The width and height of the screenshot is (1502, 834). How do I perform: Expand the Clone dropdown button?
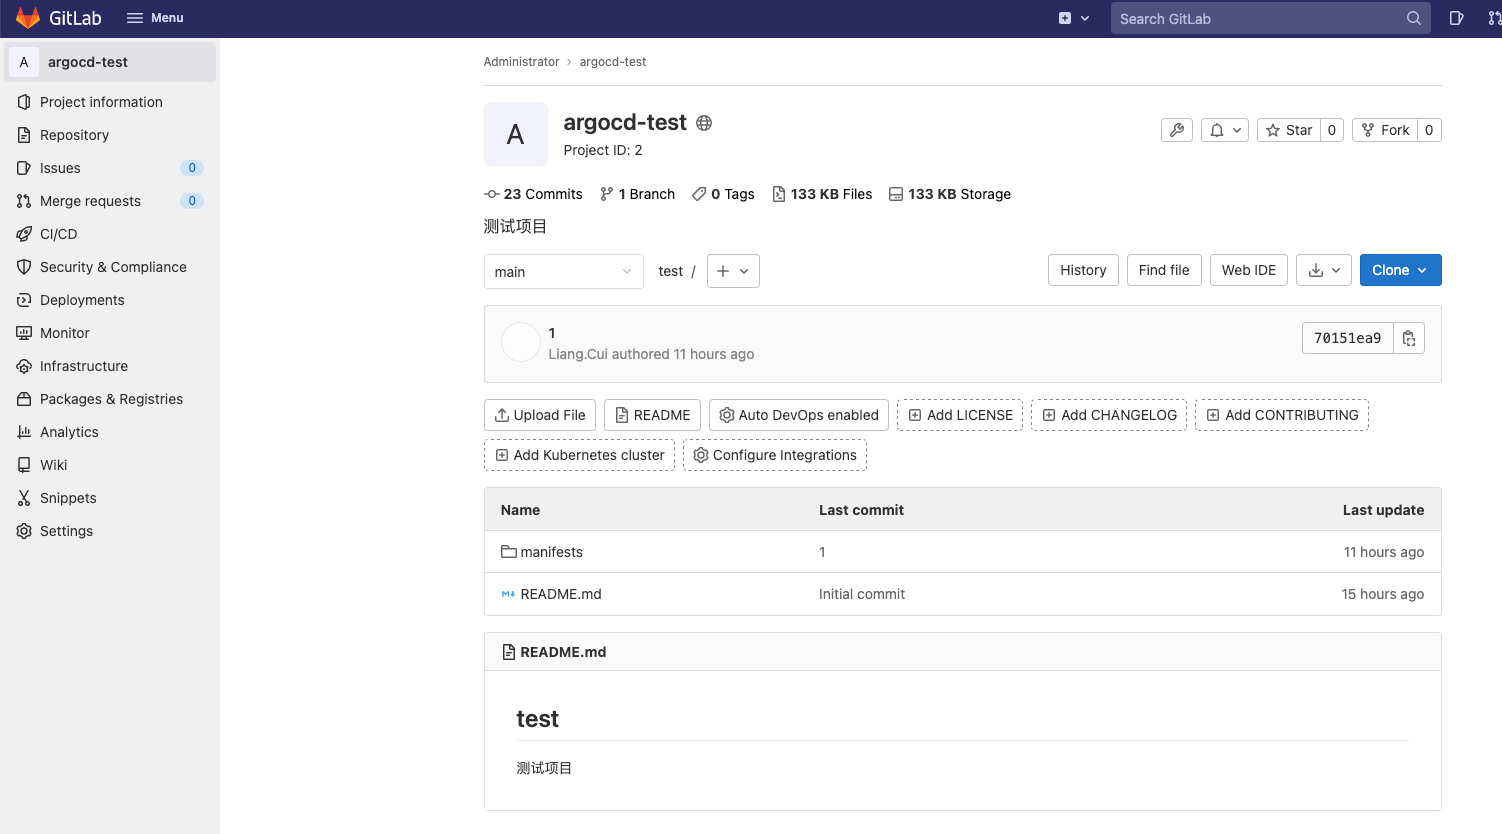1400,270
